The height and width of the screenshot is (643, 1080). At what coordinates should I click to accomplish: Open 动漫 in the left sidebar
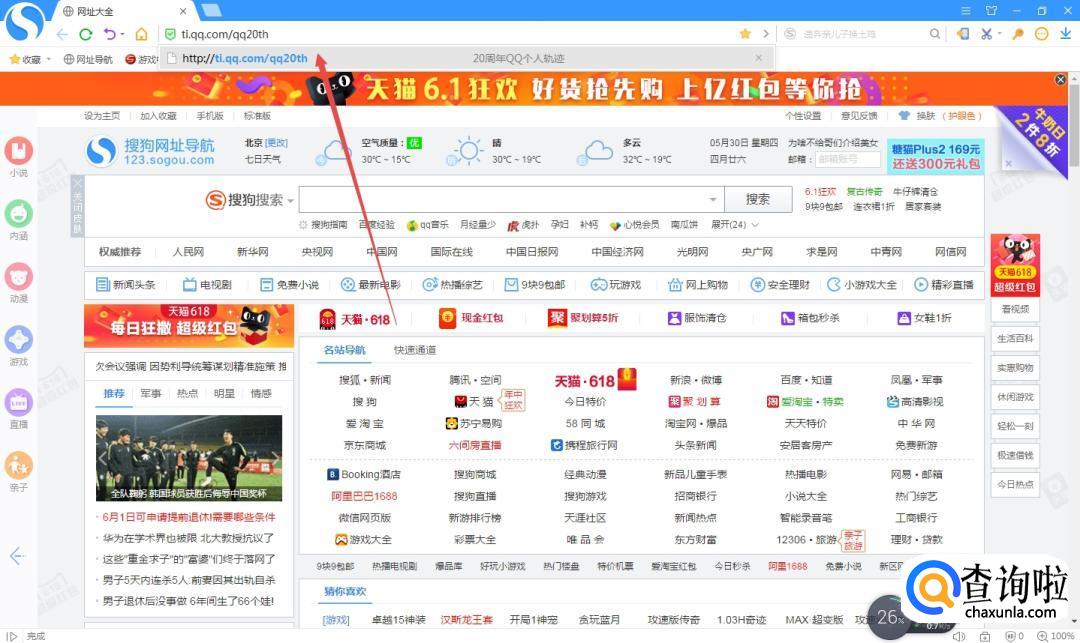[x=19, y=283]
